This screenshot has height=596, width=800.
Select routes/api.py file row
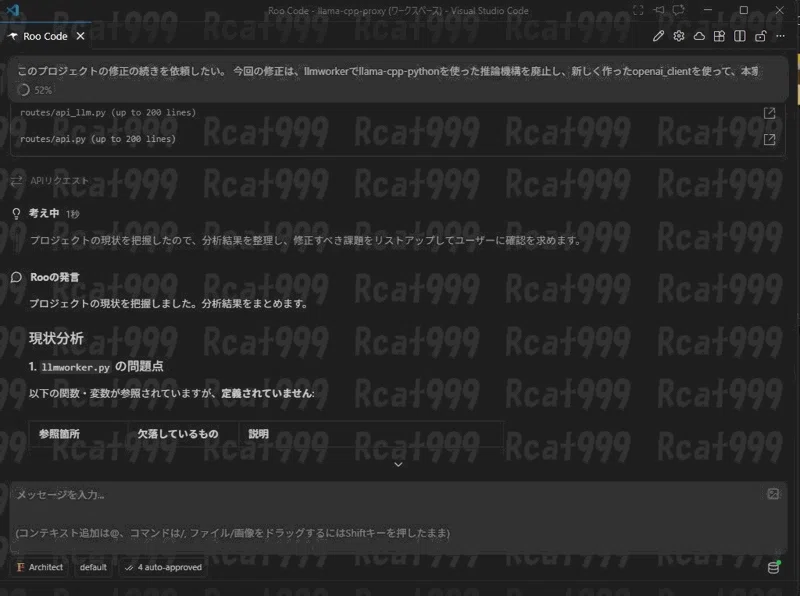[397, 139]
